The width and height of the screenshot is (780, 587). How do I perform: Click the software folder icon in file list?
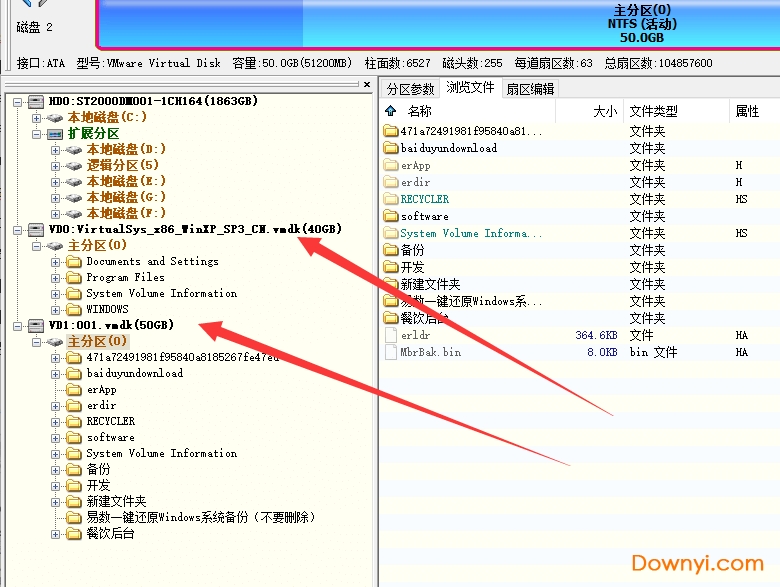click(391, 216)
